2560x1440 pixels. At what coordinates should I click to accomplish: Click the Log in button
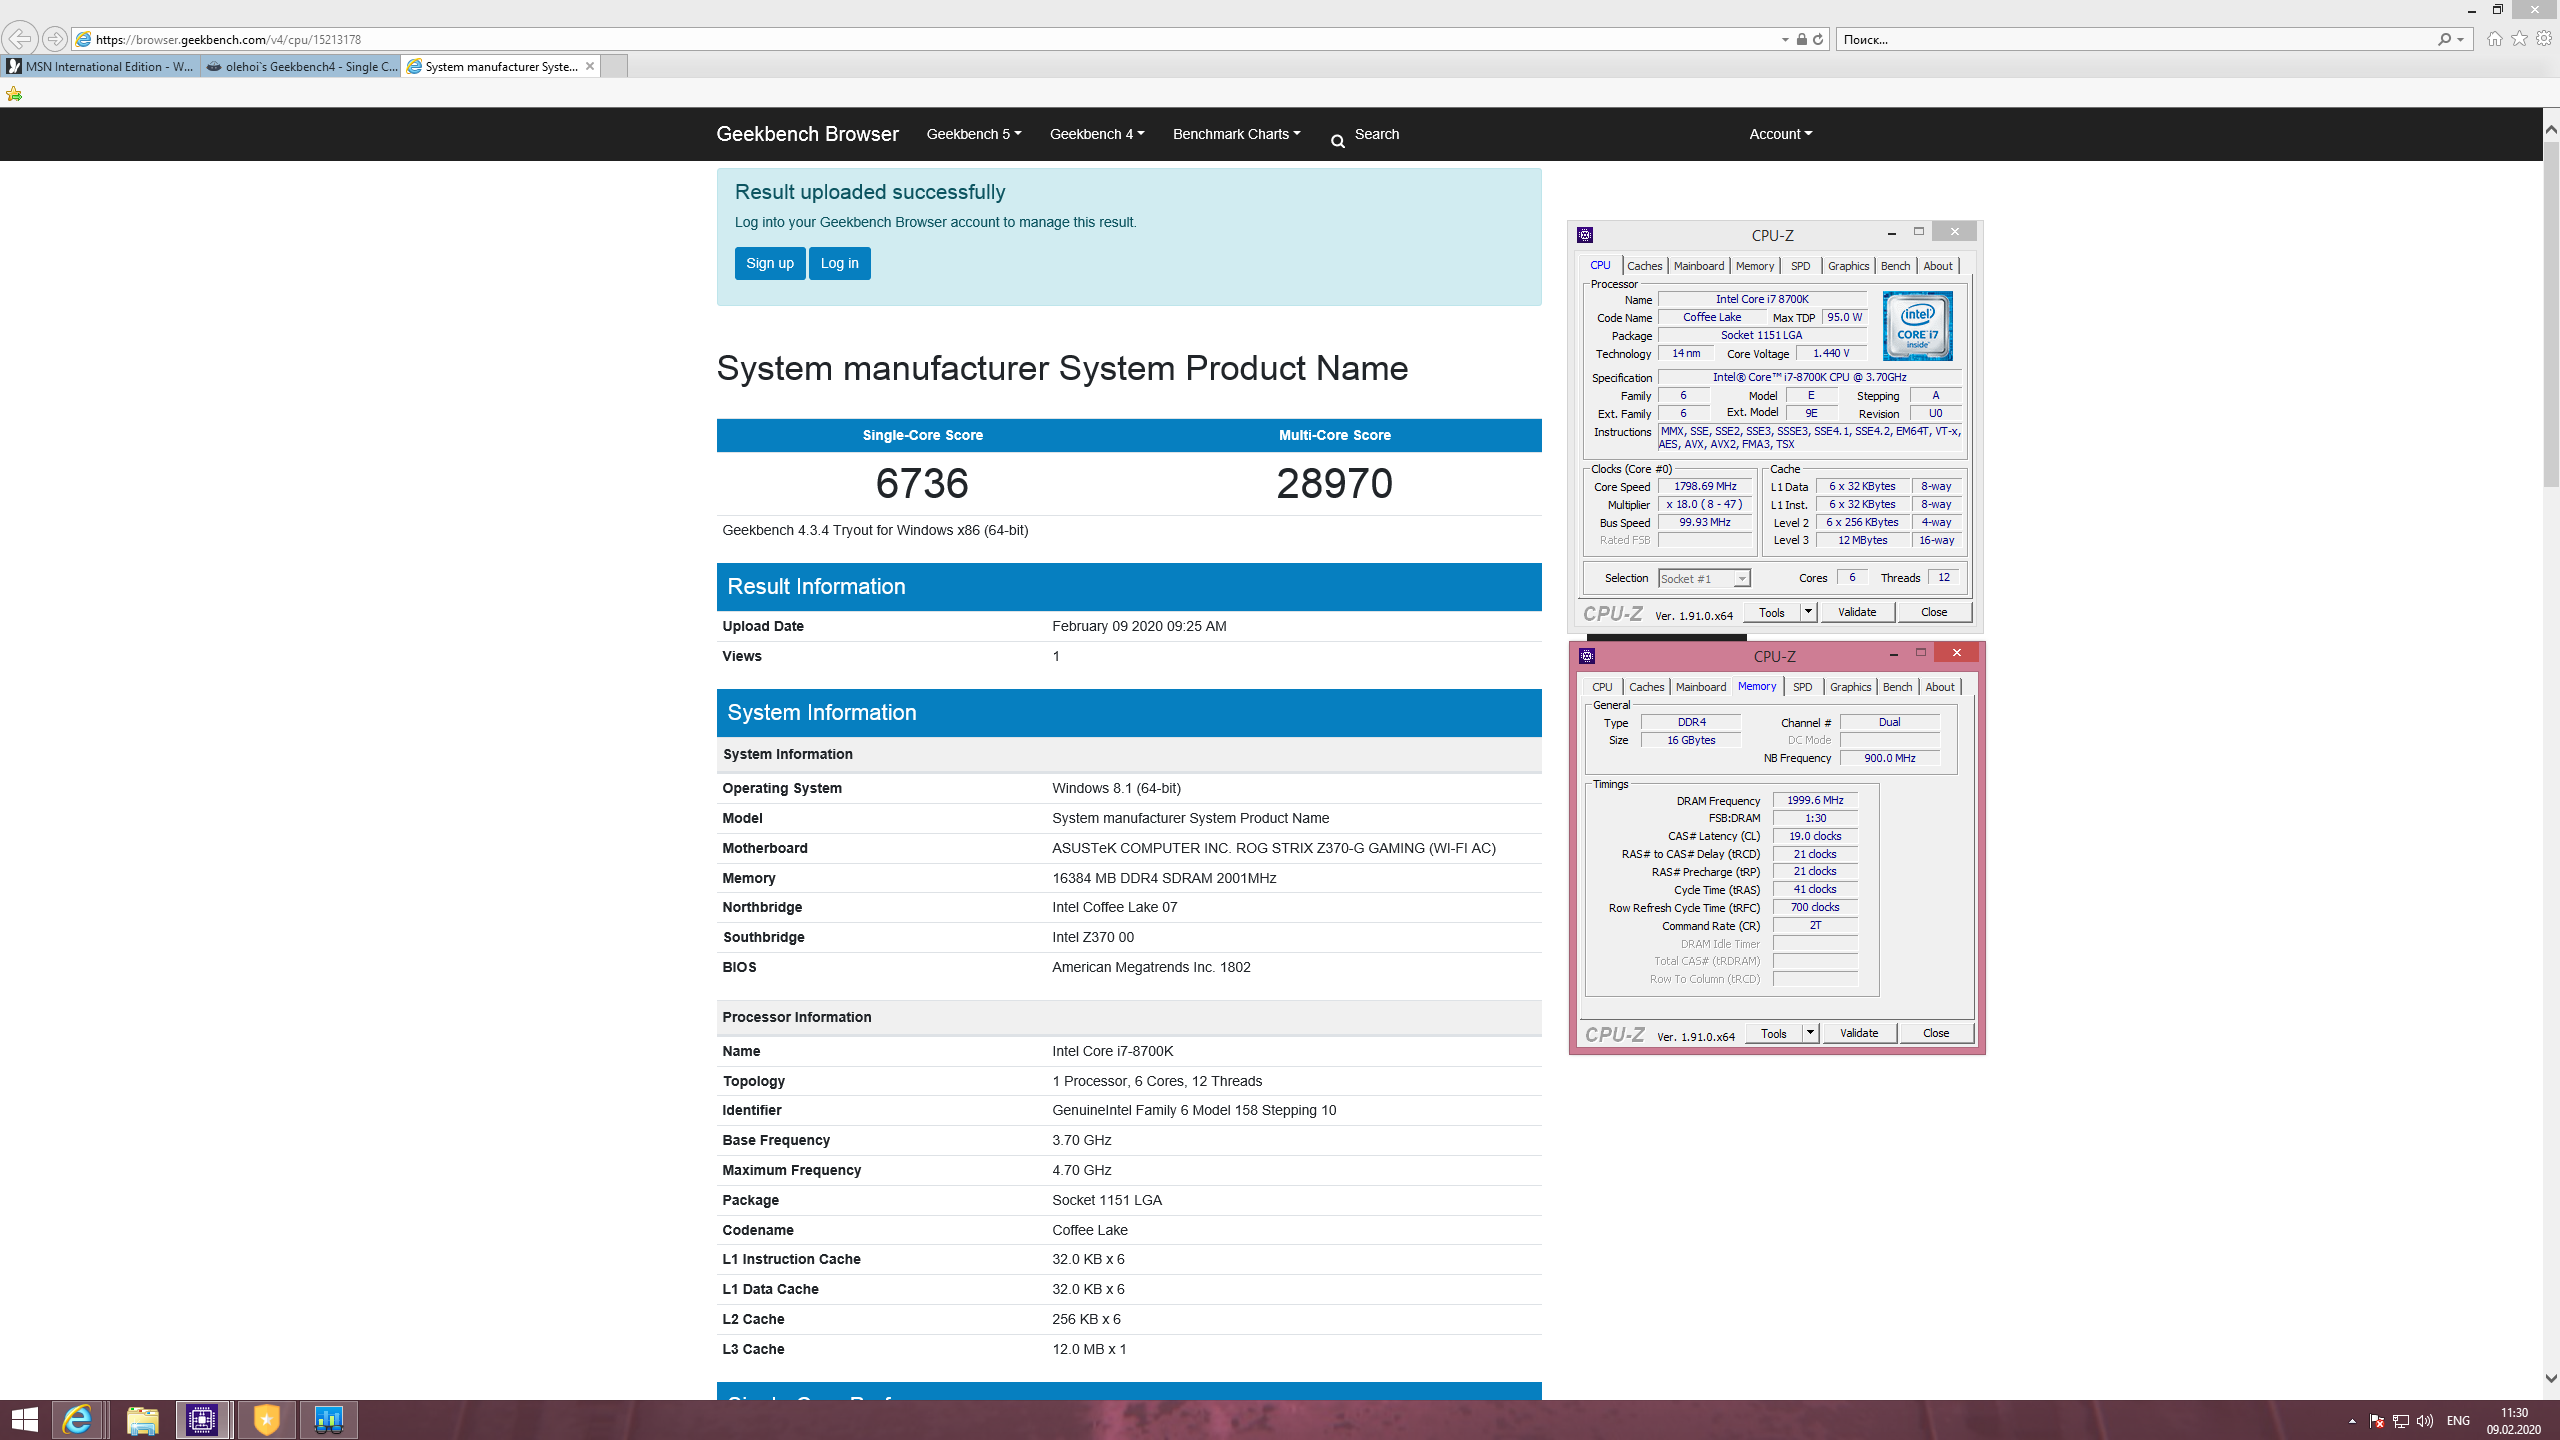pyautogui.click(x=839, y=263)
